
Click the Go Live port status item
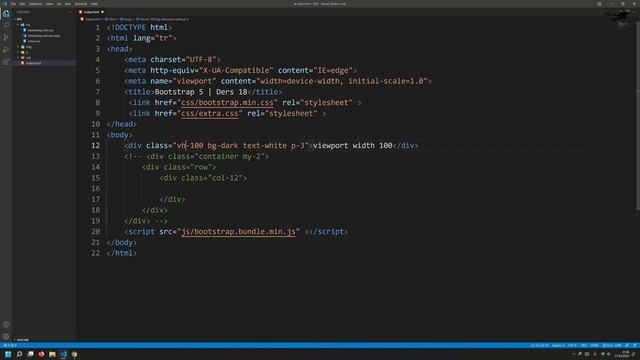(612, 345)
